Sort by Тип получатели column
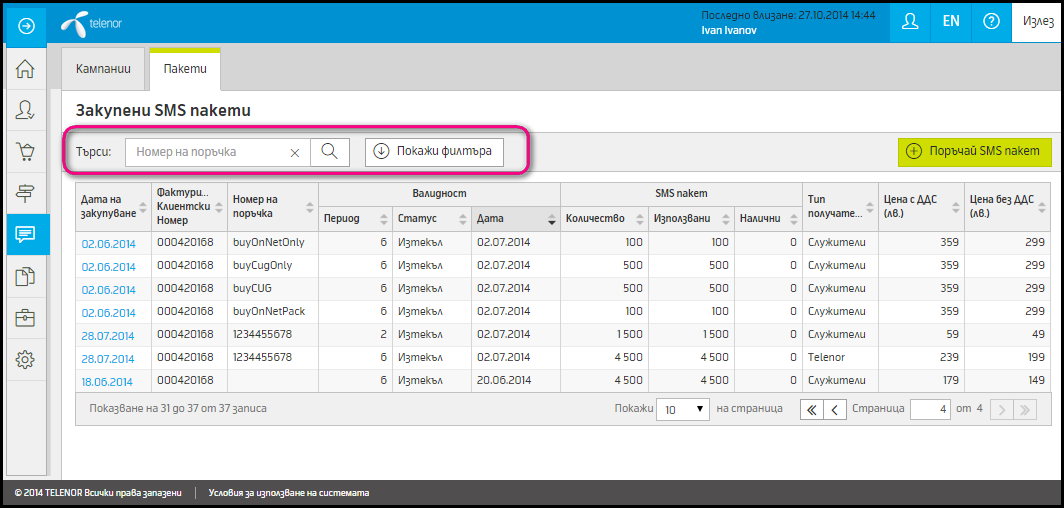The width and height of the screenshot is (1064, 508). click(x=840, y=206)
